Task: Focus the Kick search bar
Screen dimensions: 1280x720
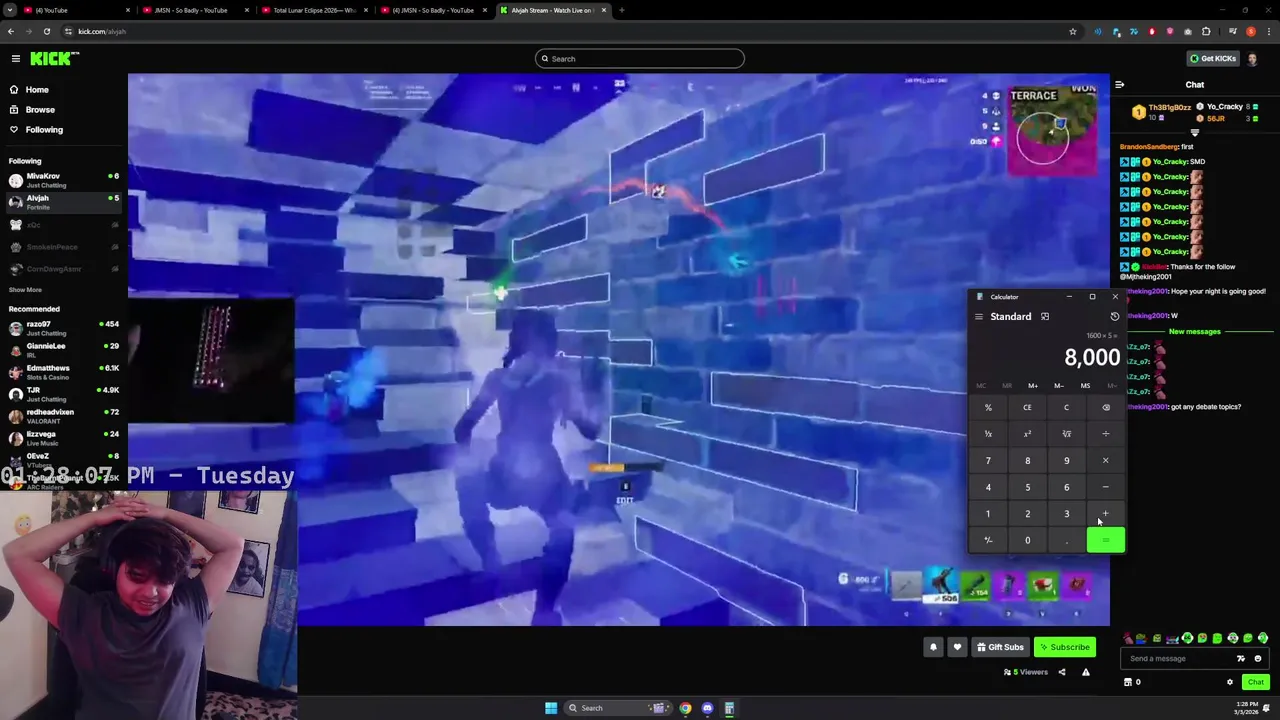Action: click(640, 59)
